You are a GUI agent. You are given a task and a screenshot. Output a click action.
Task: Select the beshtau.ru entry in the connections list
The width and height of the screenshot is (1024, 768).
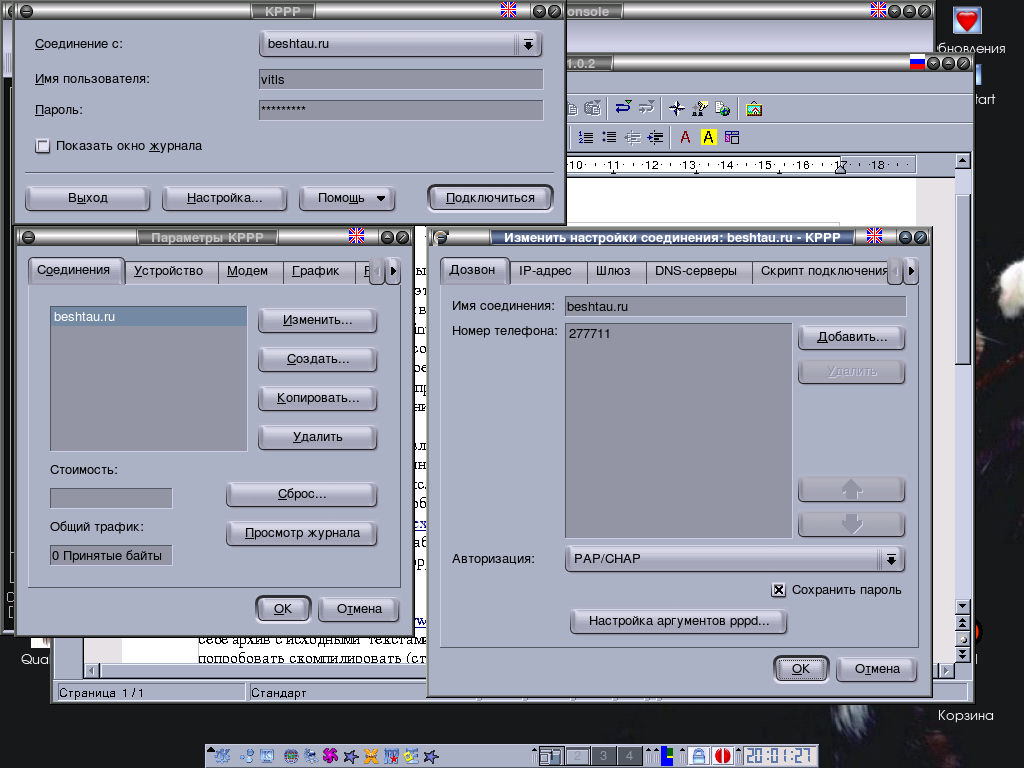tap(148, 317)
